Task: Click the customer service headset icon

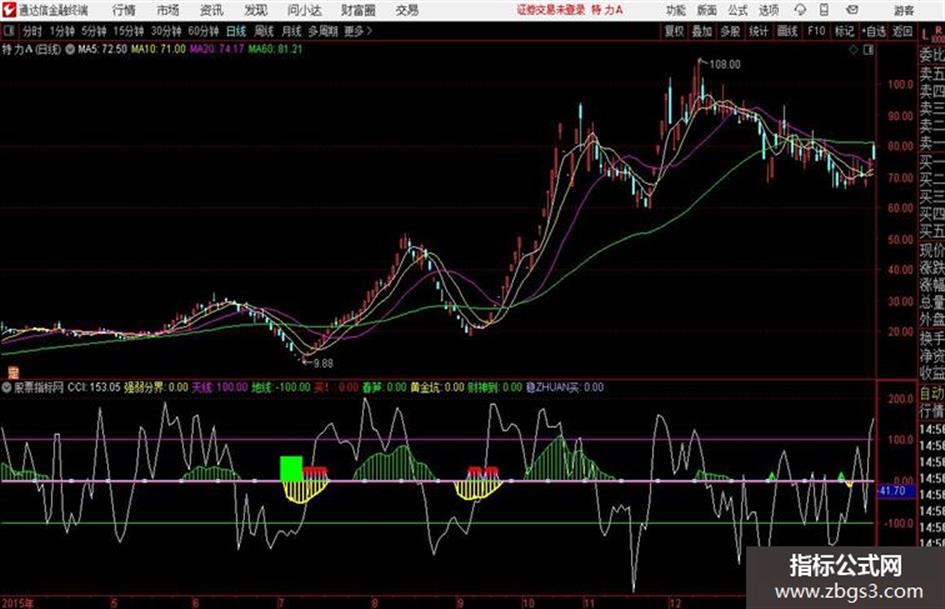Action: tap(800, 10)
